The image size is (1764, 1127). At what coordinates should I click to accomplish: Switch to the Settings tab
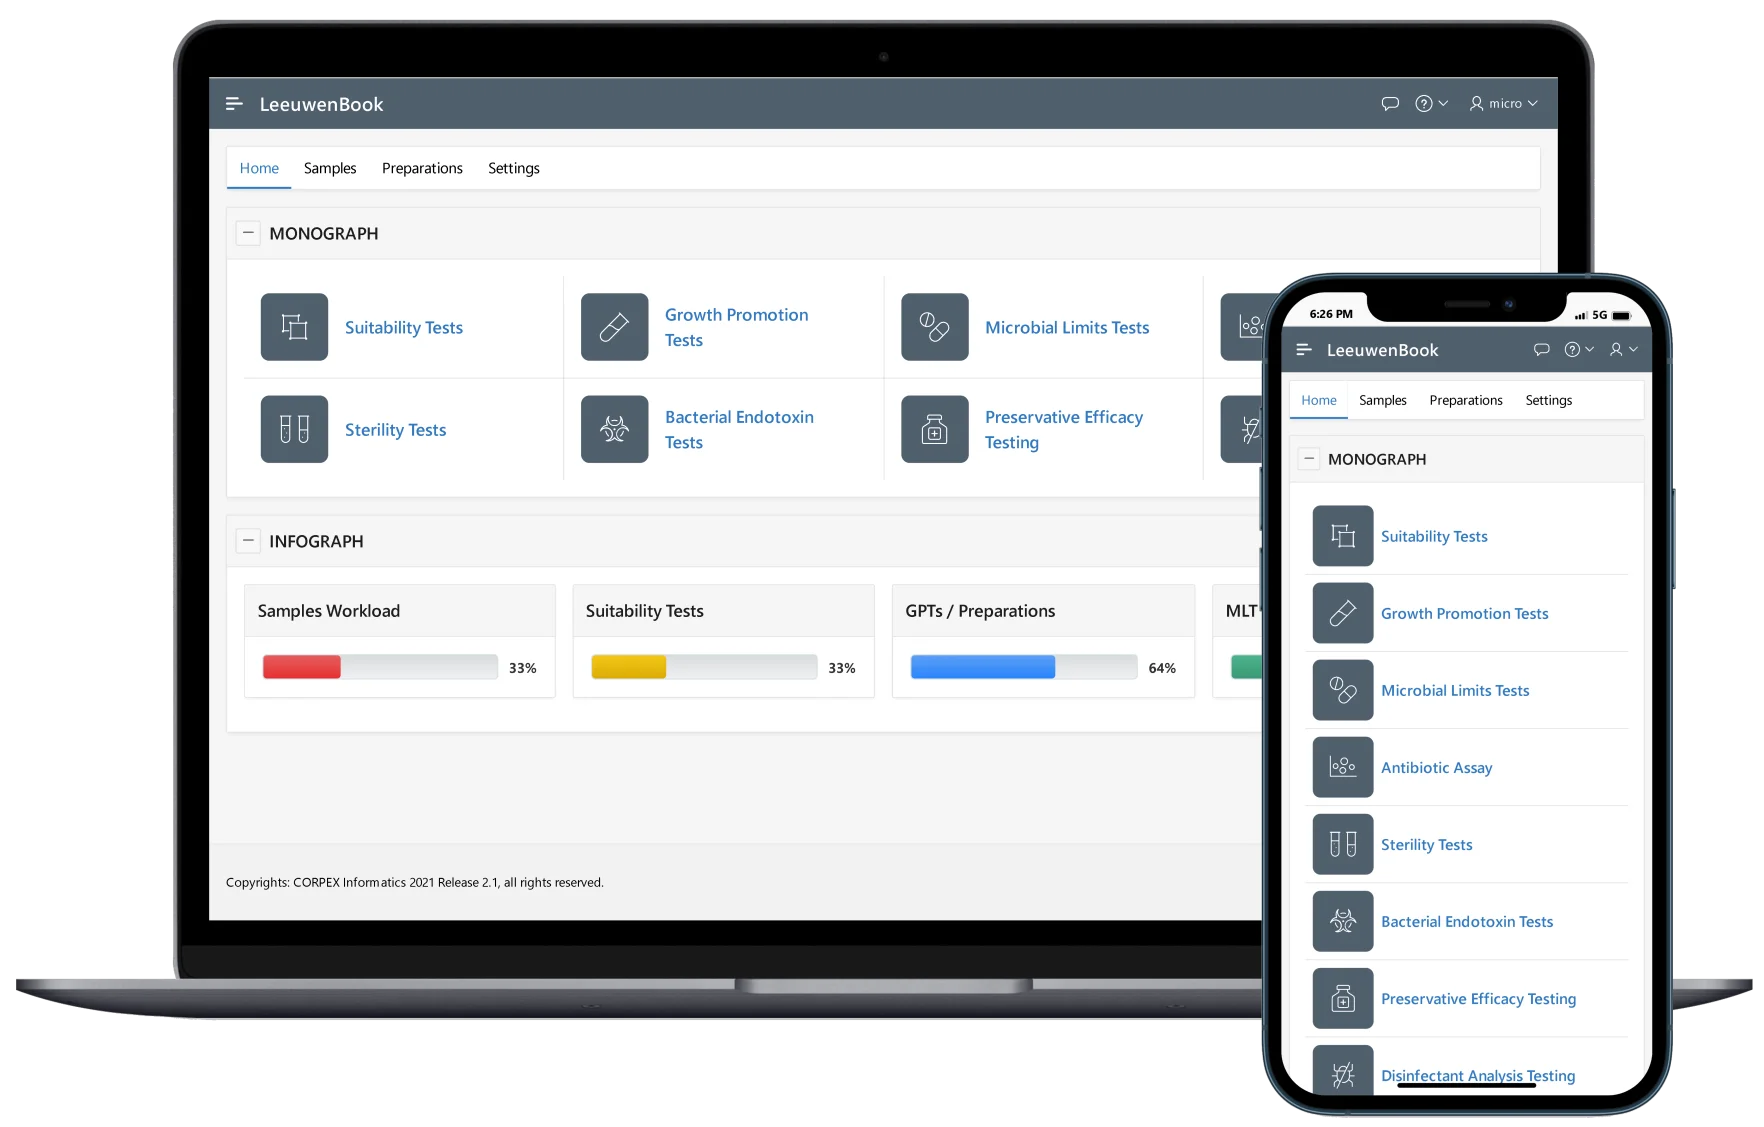pos(514,168)
